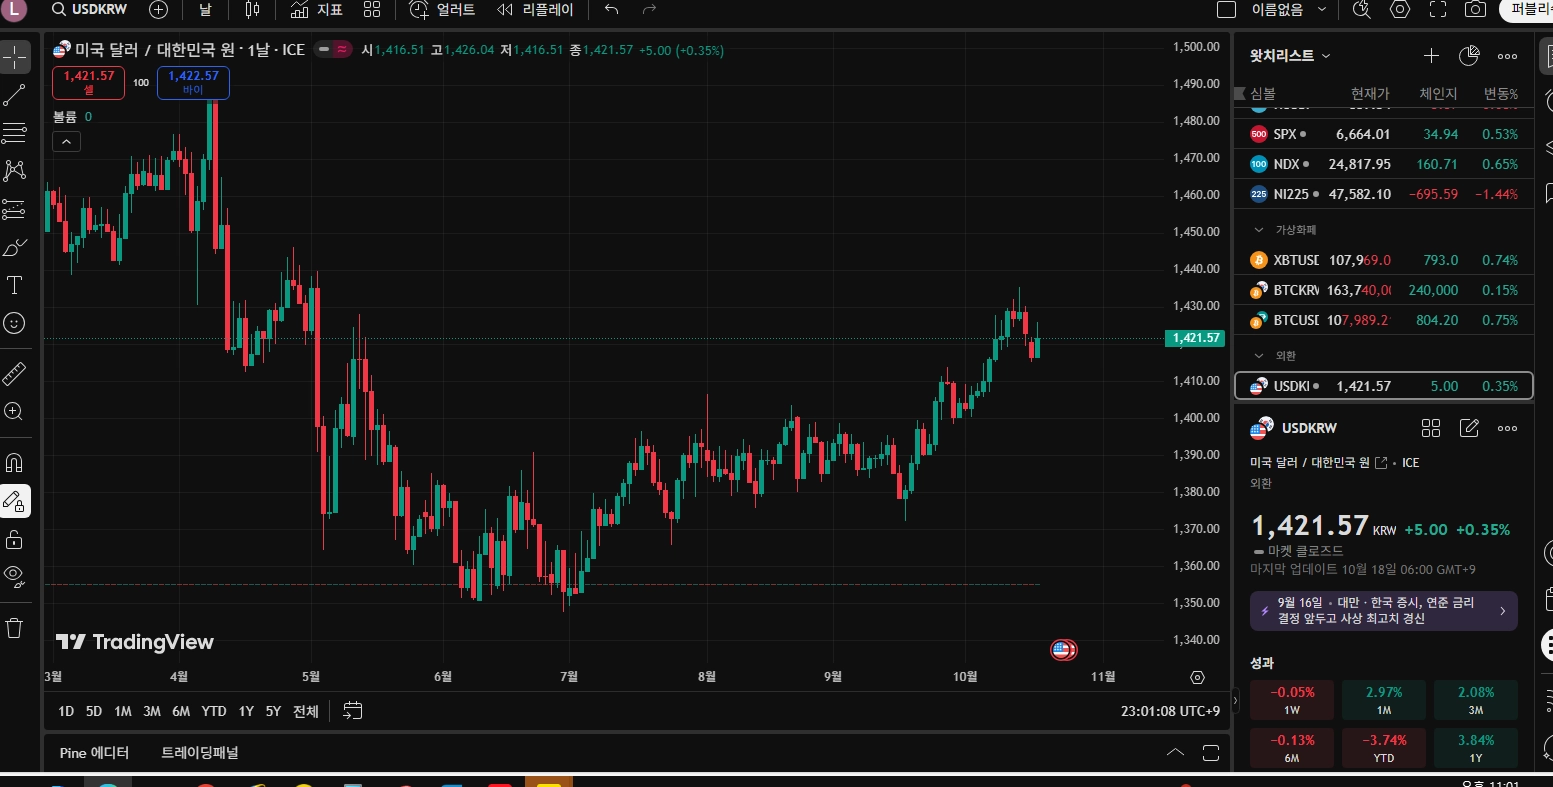
Task: Set date range to 3M
Action: click(x=152, y=711)
